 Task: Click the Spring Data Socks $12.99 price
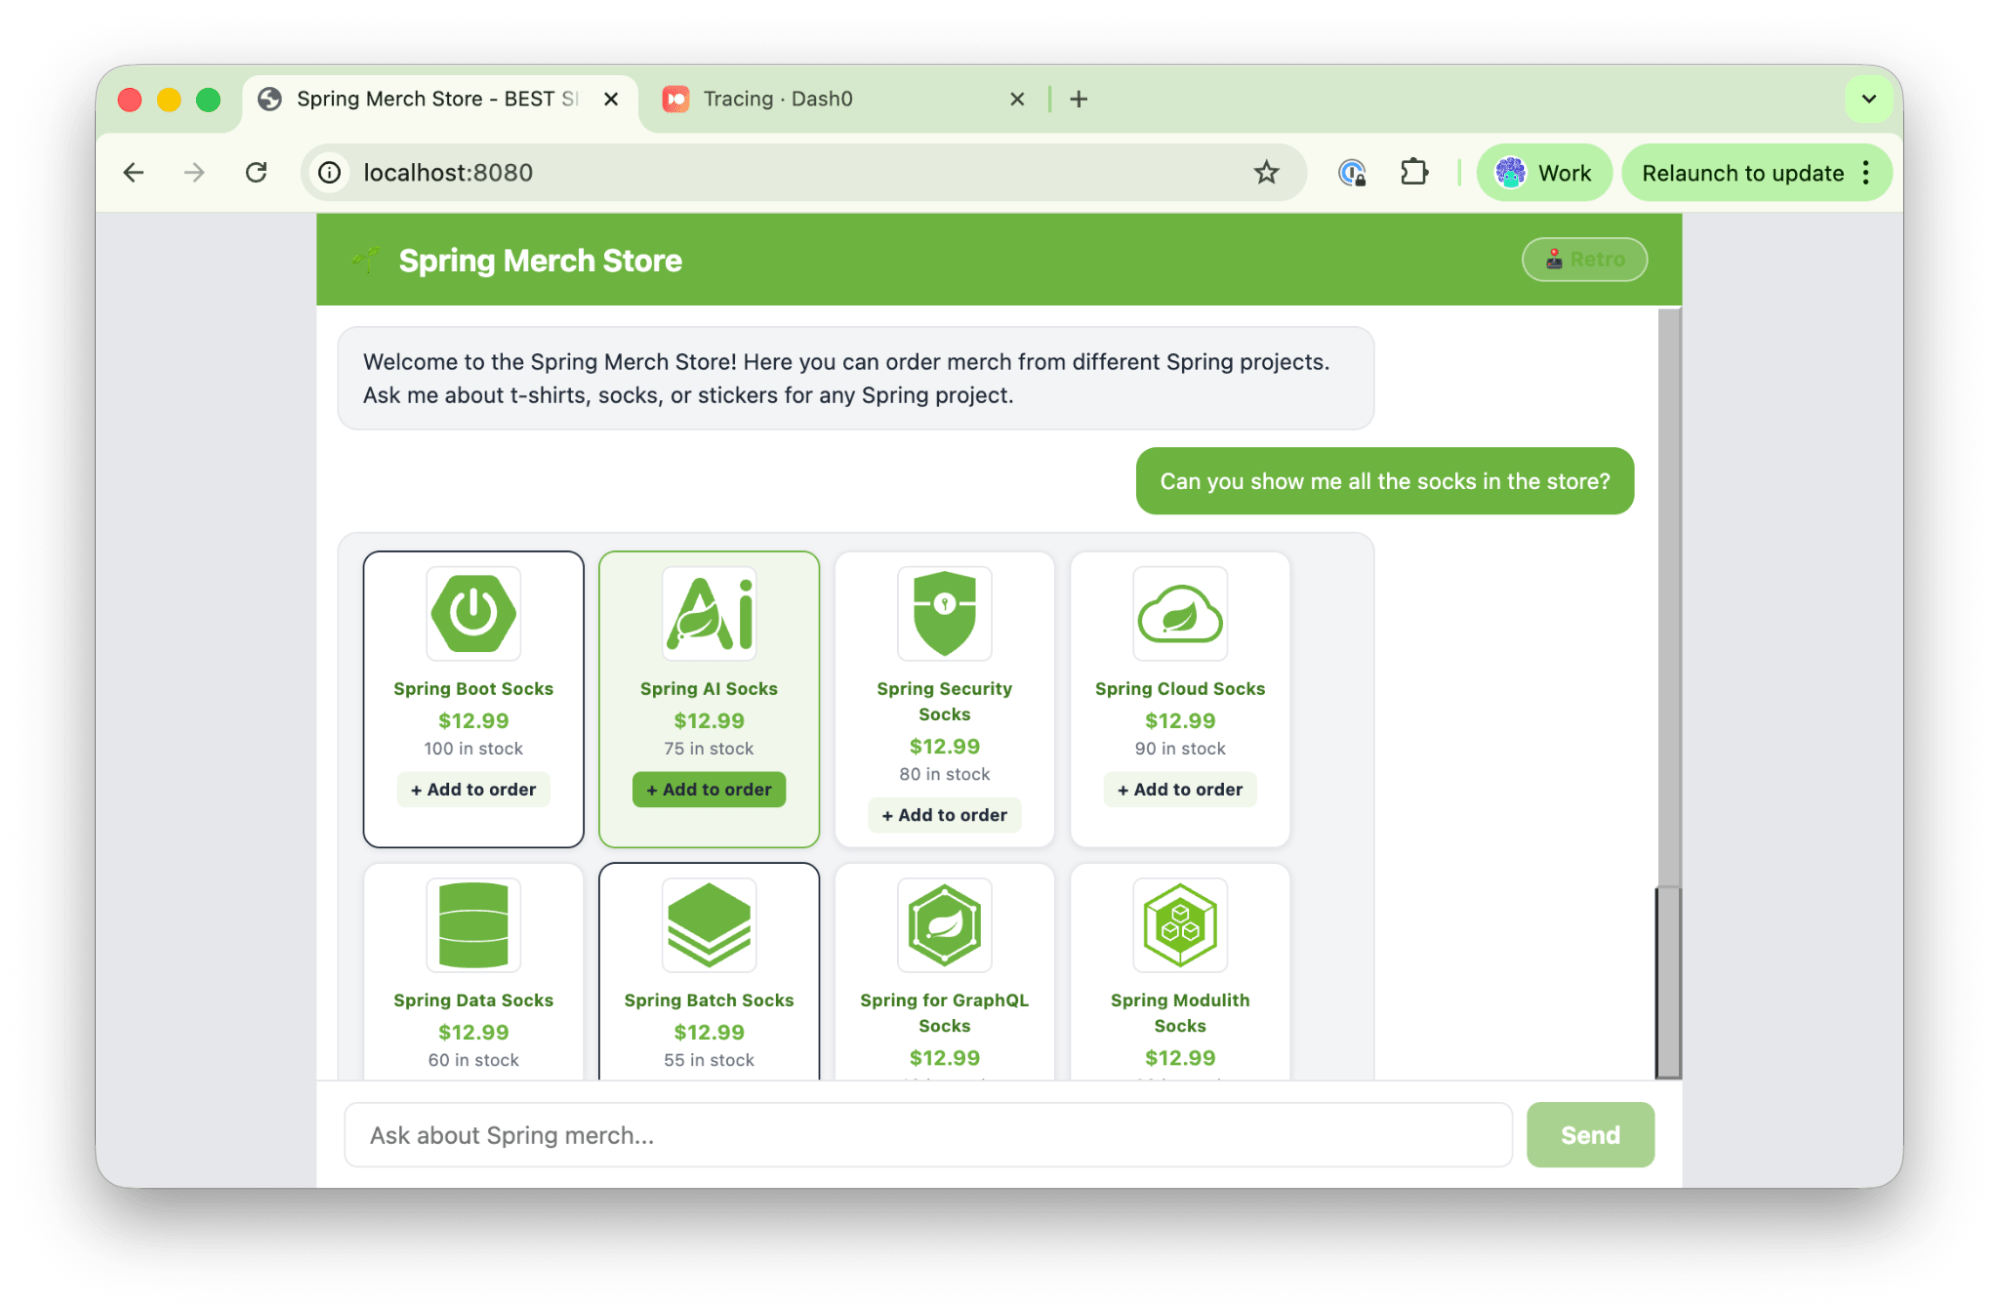click(x=473, y=1032)
